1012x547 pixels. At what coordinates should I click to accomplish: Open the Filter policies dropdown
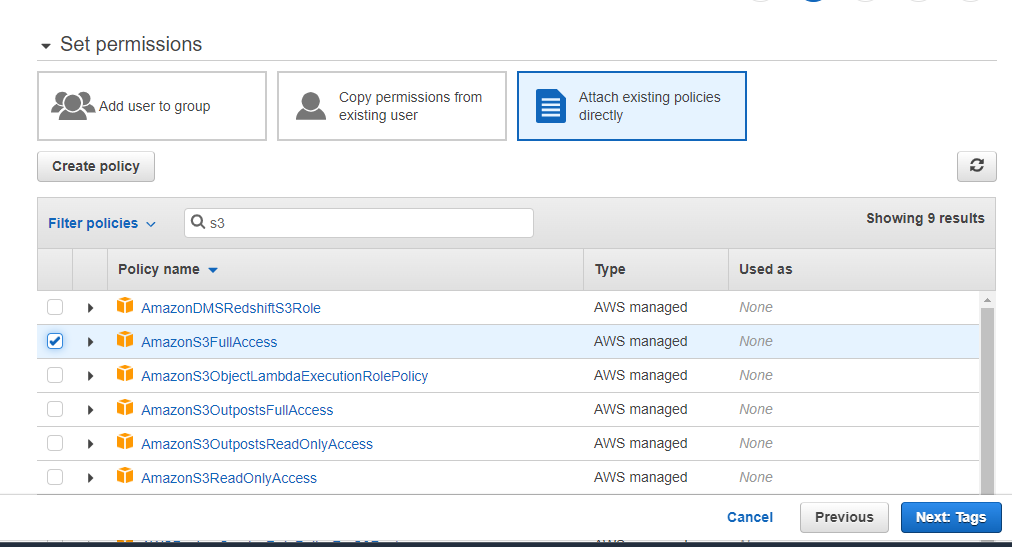pyautogui.click(x=102, y=223)
